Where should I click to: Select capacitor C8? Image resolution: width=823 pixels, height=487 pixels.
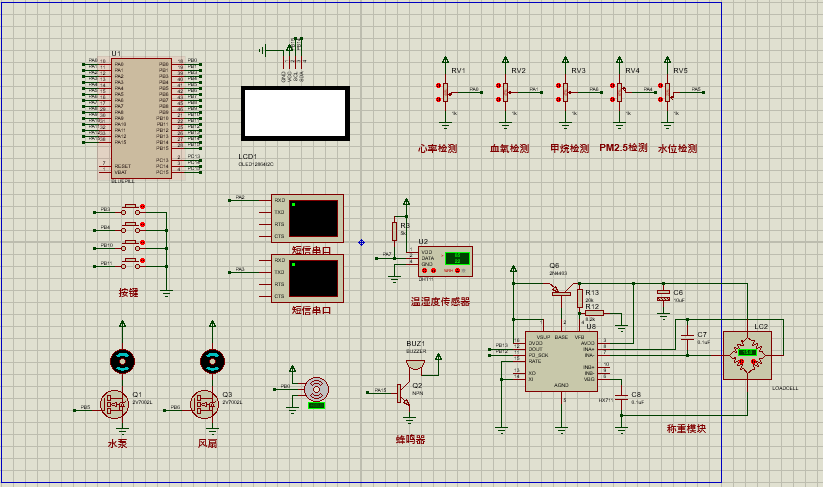click(x=622, y=397)
